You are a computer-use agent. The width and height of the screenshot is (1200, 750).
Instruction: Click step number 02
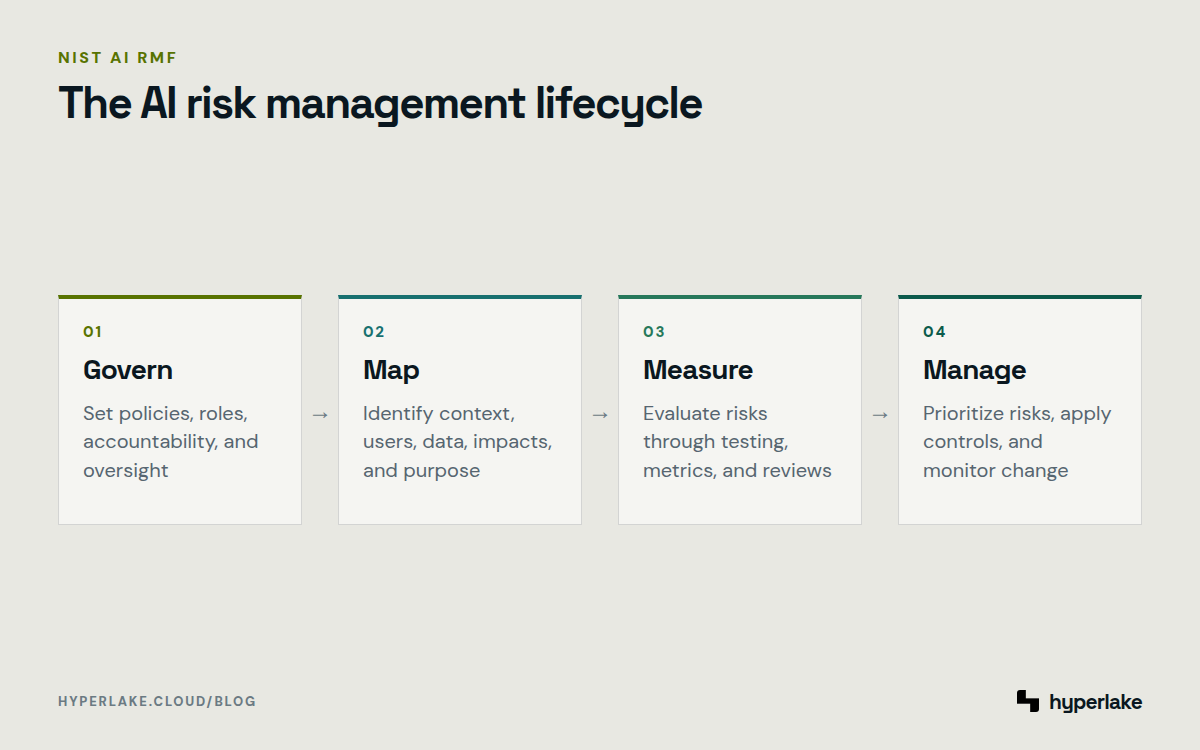(374, 332)
